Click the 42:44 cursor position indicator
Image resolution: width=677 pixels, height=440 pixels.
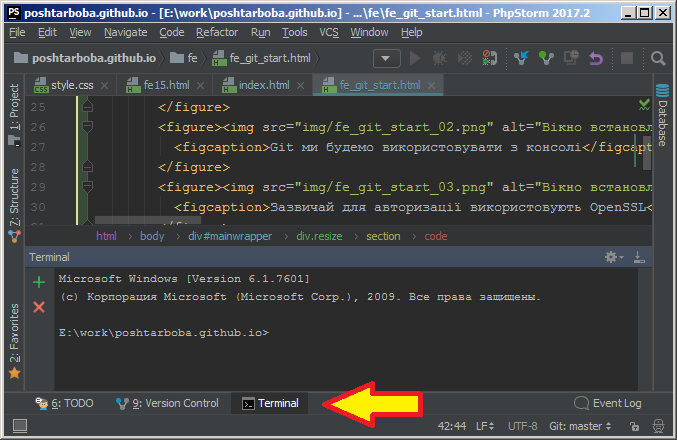click(452, 427)
